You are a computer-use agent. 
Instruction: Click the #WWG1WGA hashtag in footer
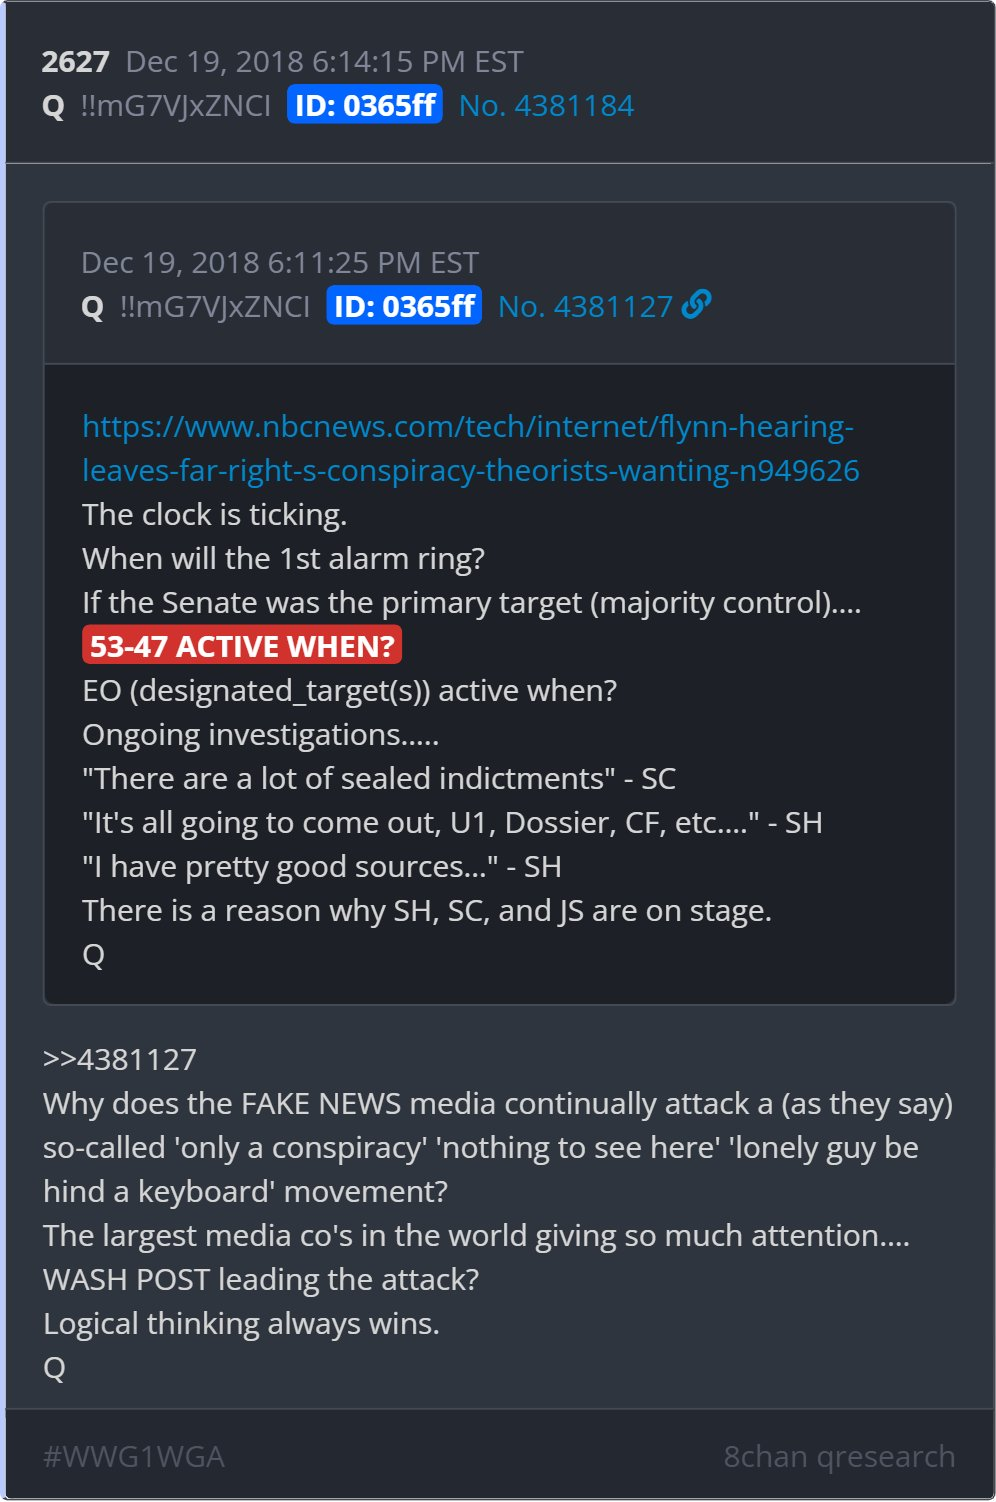pos(134,1456)
